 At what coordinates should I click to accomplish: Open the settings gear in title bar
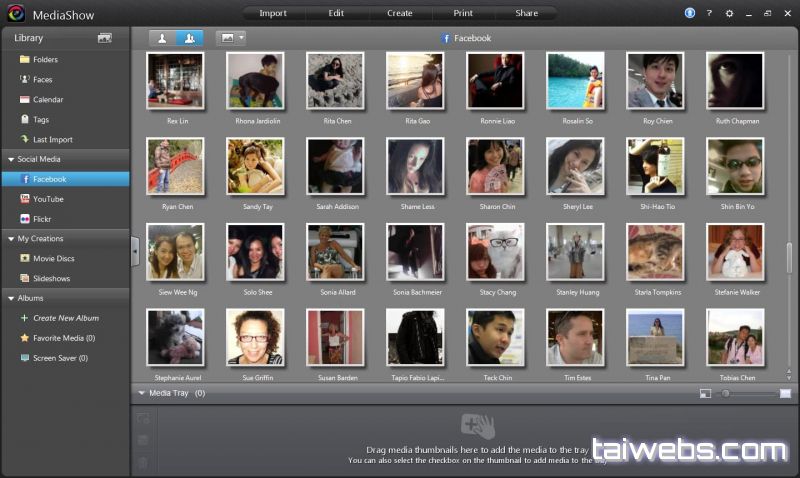729,13
